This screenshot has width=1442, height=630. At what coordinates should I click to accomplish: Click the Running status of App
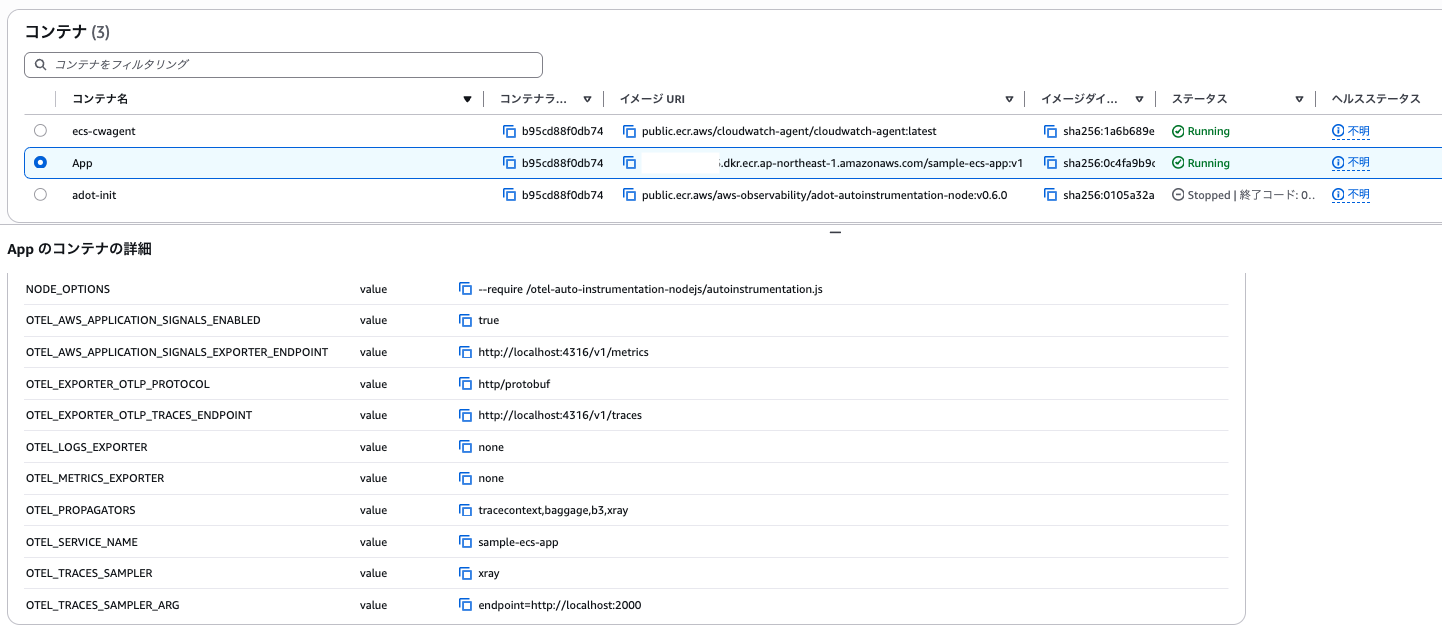[x=1201, y=163]
